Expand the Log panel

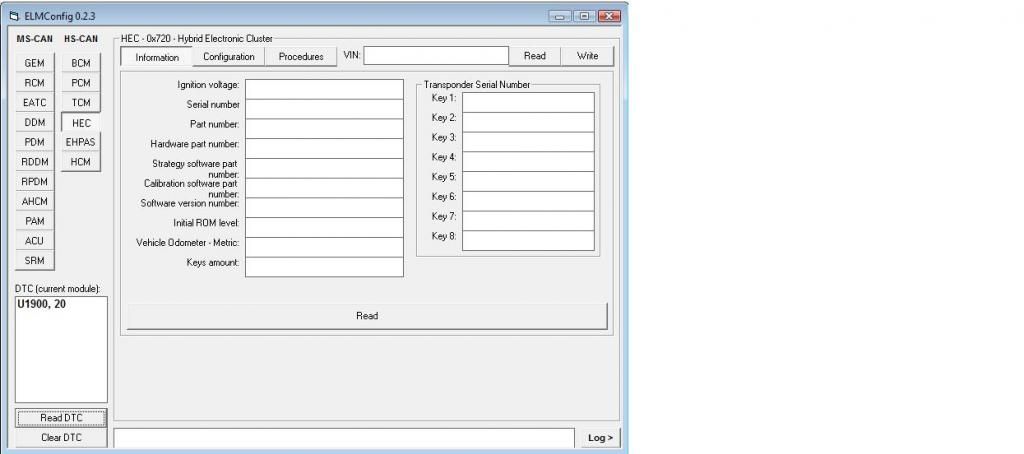[599, 438]
